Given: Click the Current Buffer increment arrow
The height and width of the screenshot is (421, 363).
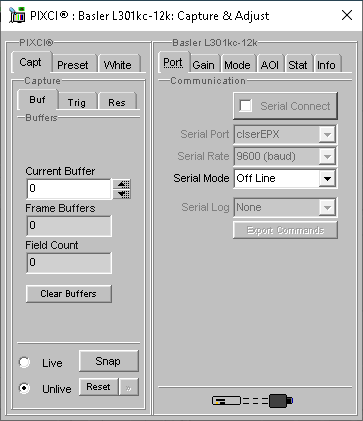Looking at the screenshot, I should [x=122, y=184].
